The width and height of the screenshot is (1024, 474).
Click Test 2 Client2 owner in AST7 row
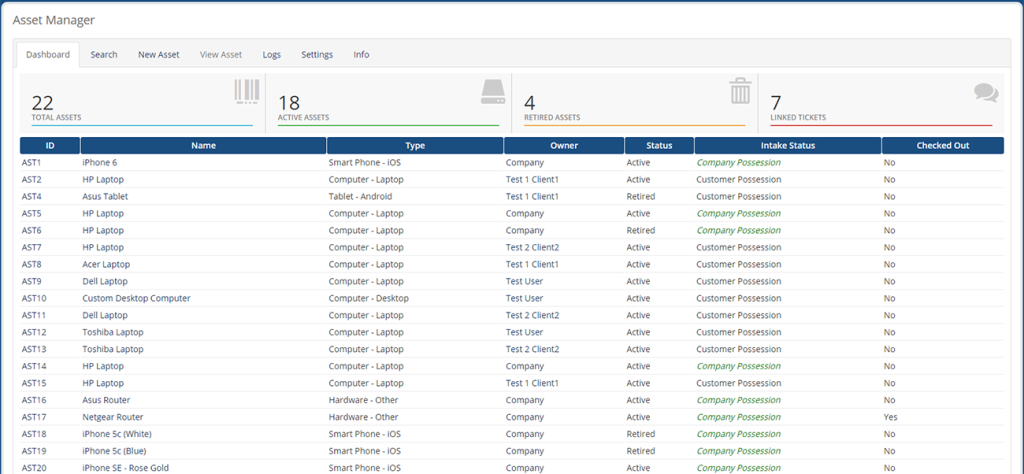[x=532, y=247]
